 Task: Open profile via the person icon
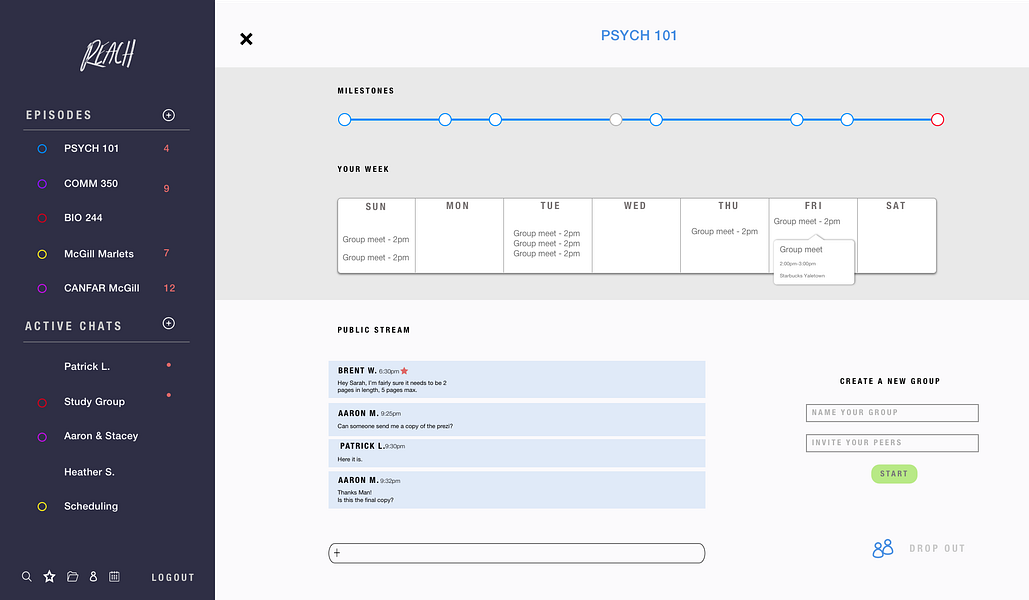pos(93,577)
